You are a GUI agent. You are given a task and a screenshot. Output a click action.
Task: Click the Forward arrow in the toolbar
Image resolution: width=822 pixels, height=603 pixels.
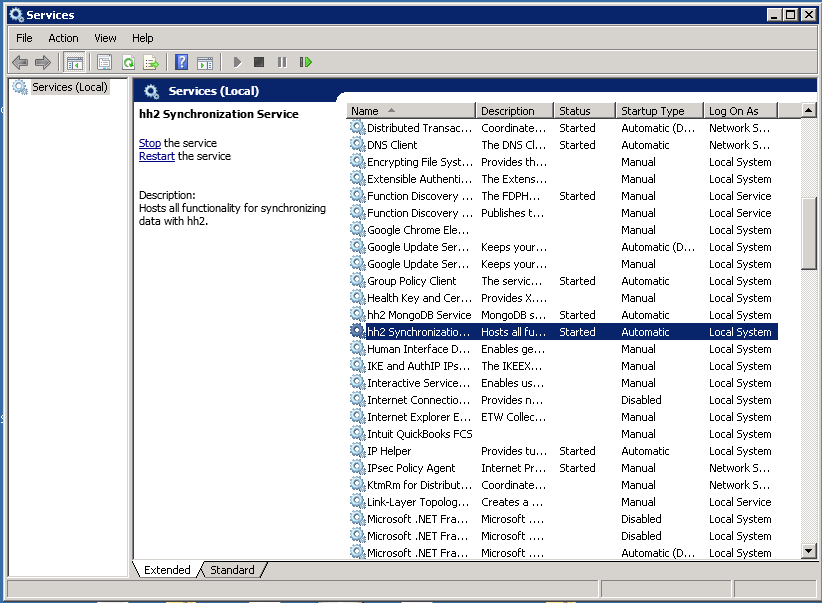(43, 62)
